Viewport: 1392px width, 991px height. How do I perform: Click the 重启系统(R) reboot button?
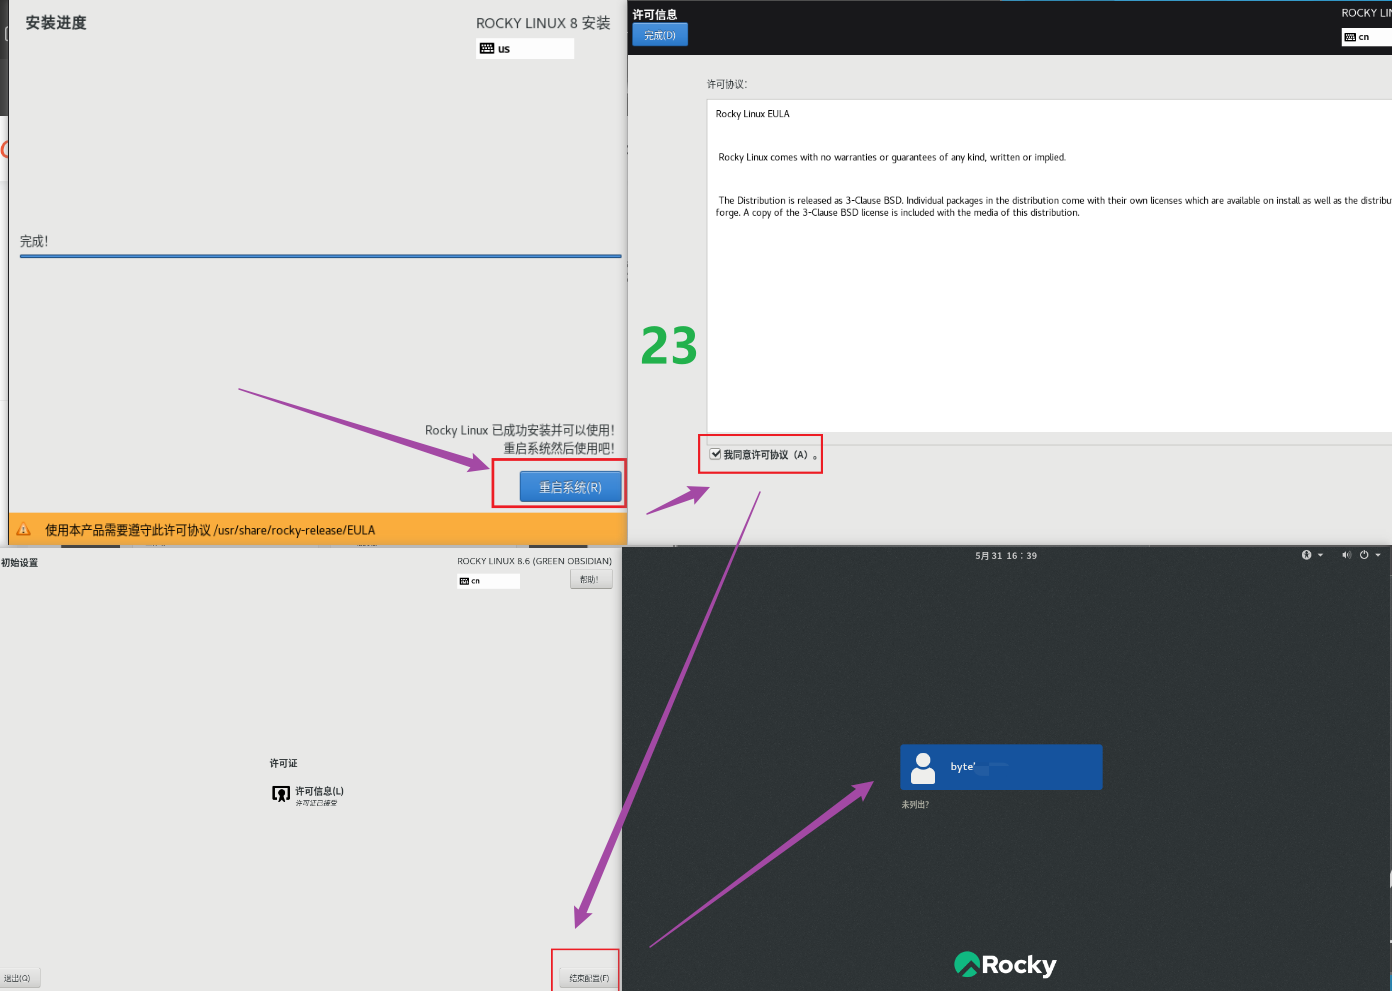coord(571,487)
